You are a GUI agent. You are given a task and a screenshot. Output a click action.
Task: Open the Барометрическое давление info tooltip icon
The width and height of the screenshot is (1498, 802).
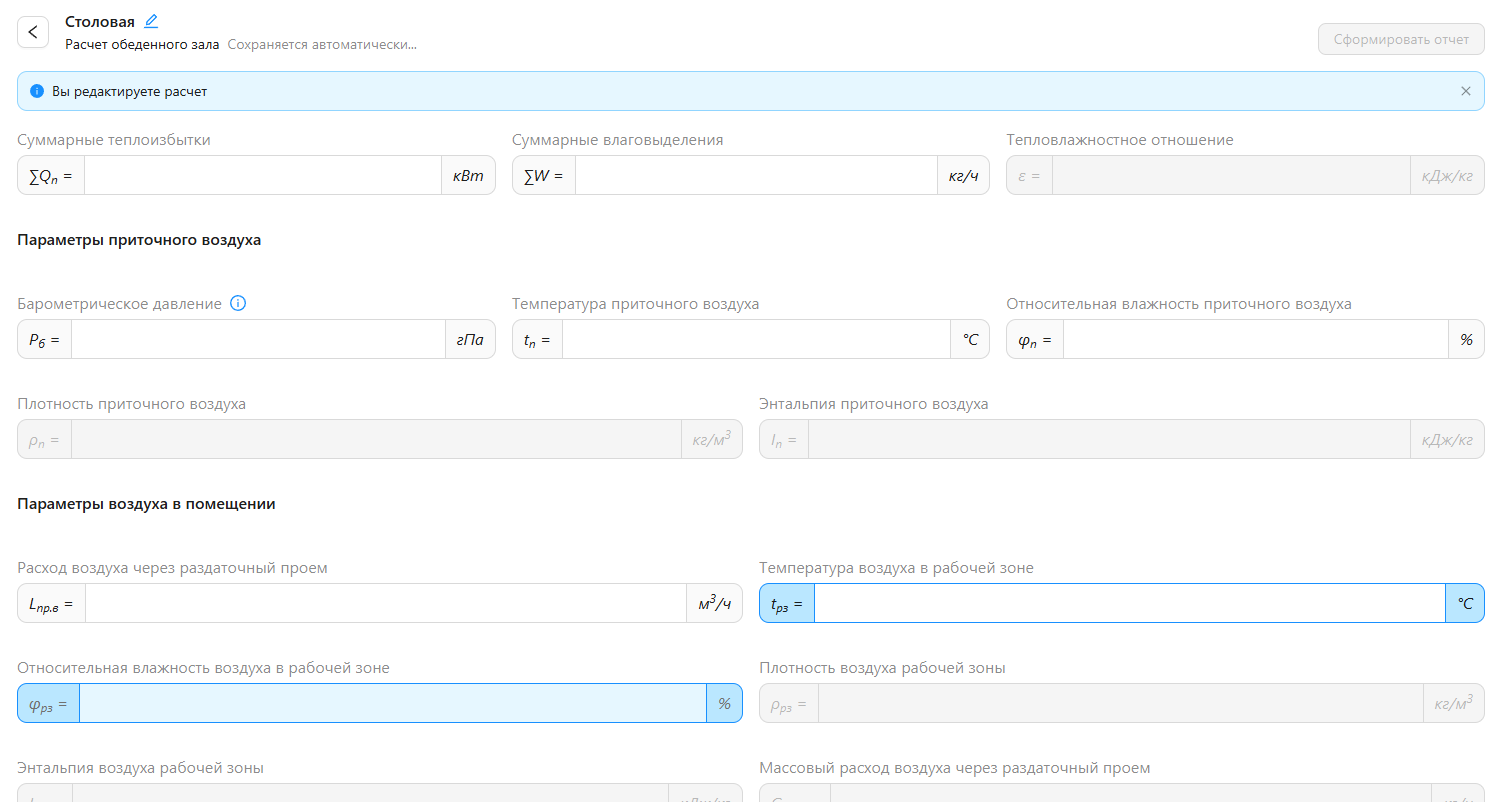click(238, 304)
